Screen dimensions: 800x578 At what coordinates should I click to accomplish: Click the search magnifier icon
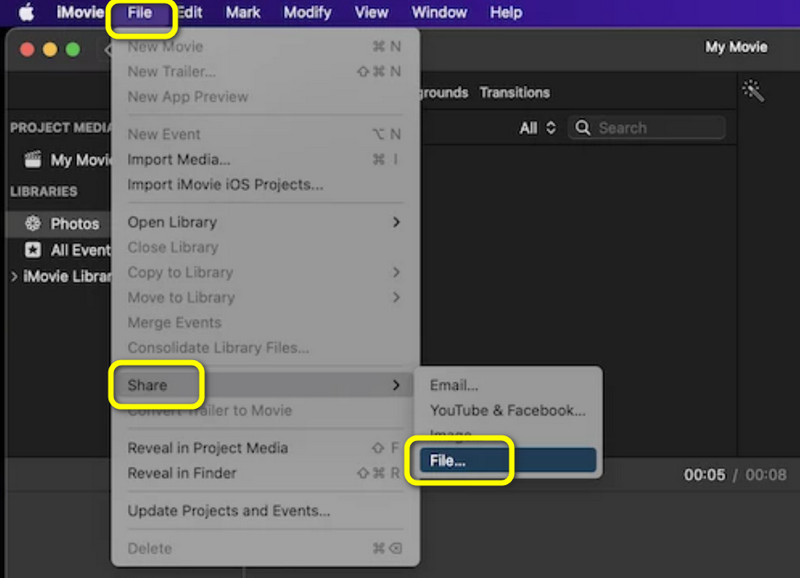(x=583, y=128)
